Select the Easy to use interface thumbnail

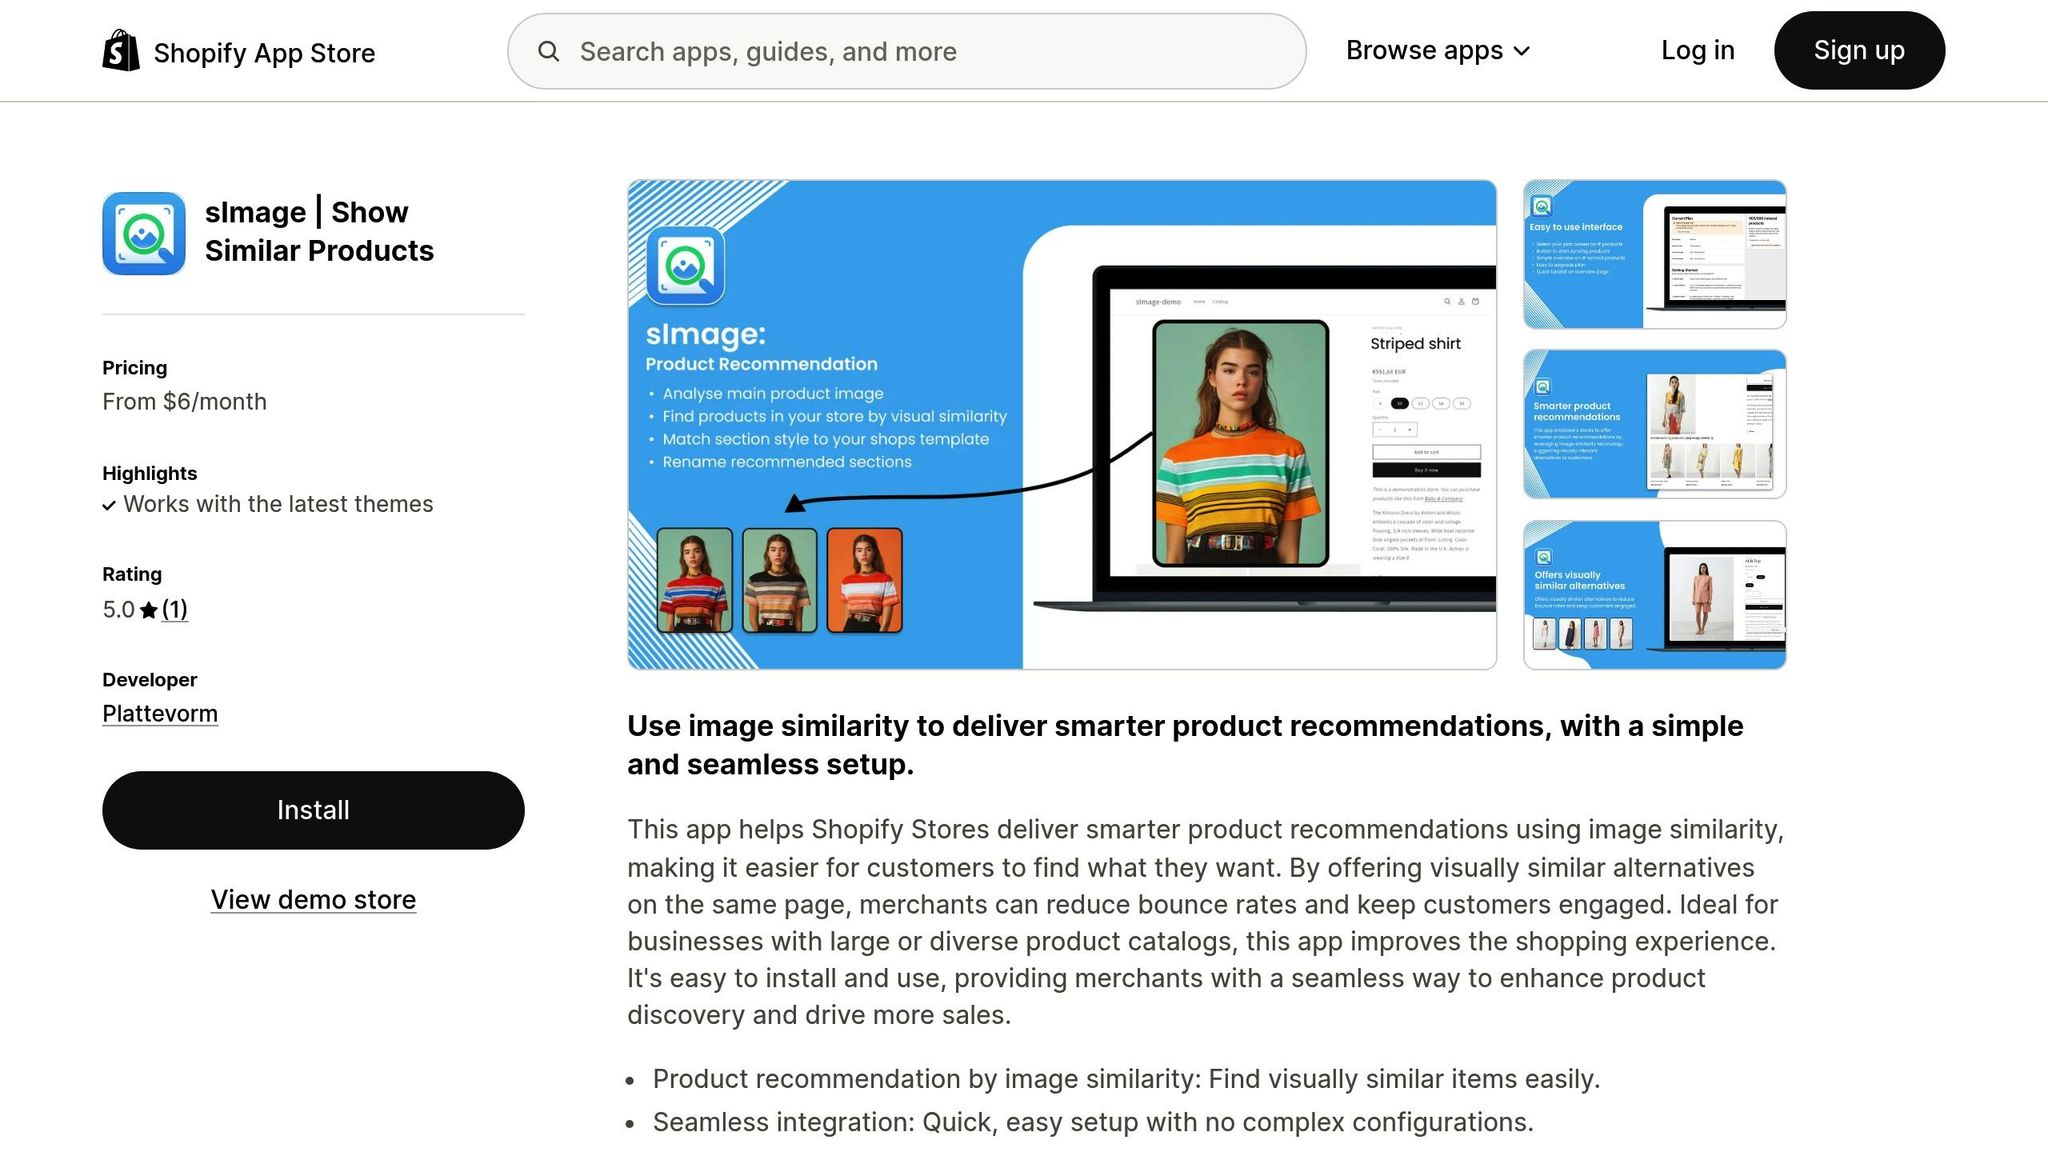pos(1654,254)
